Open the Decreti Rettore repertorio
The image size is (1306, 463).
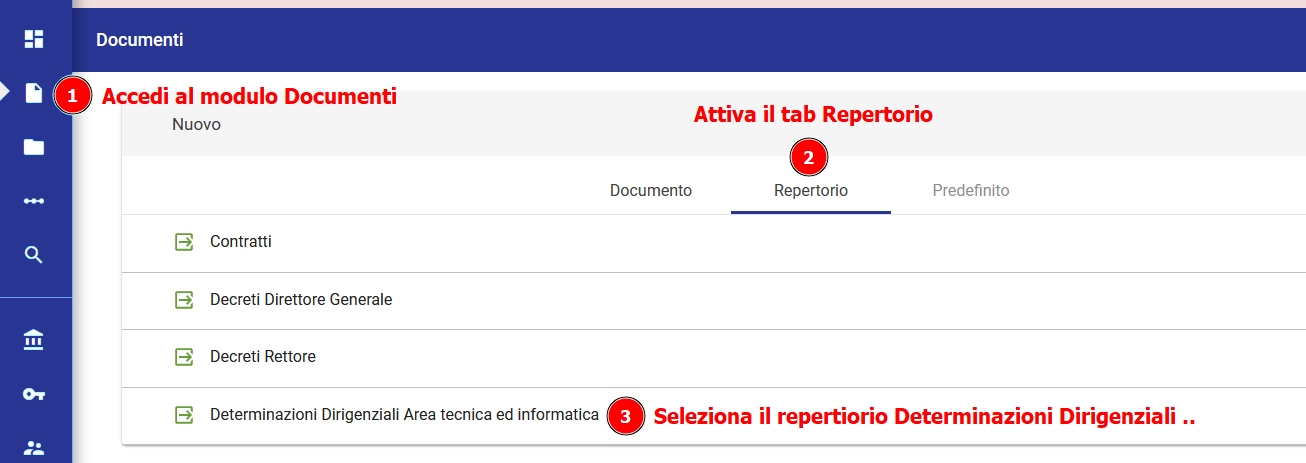pos(263,357)
